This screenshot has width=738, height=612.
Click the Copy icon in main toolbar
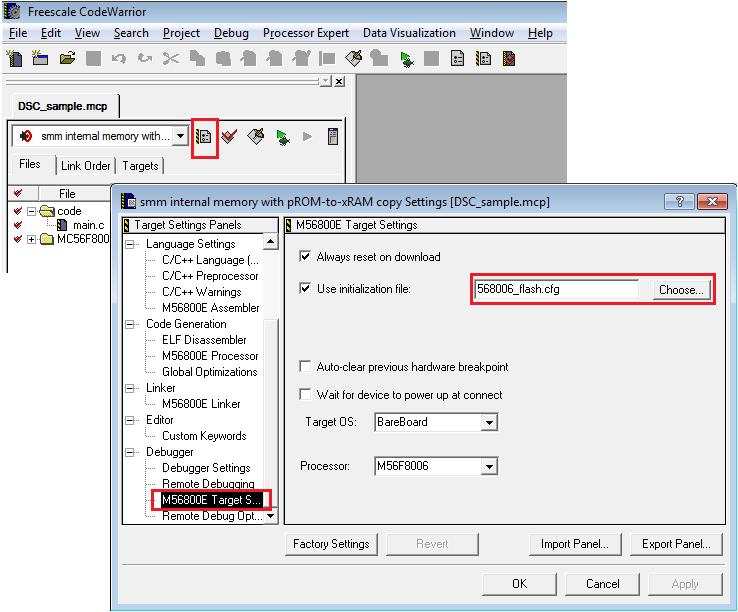[x=197, y=59]
